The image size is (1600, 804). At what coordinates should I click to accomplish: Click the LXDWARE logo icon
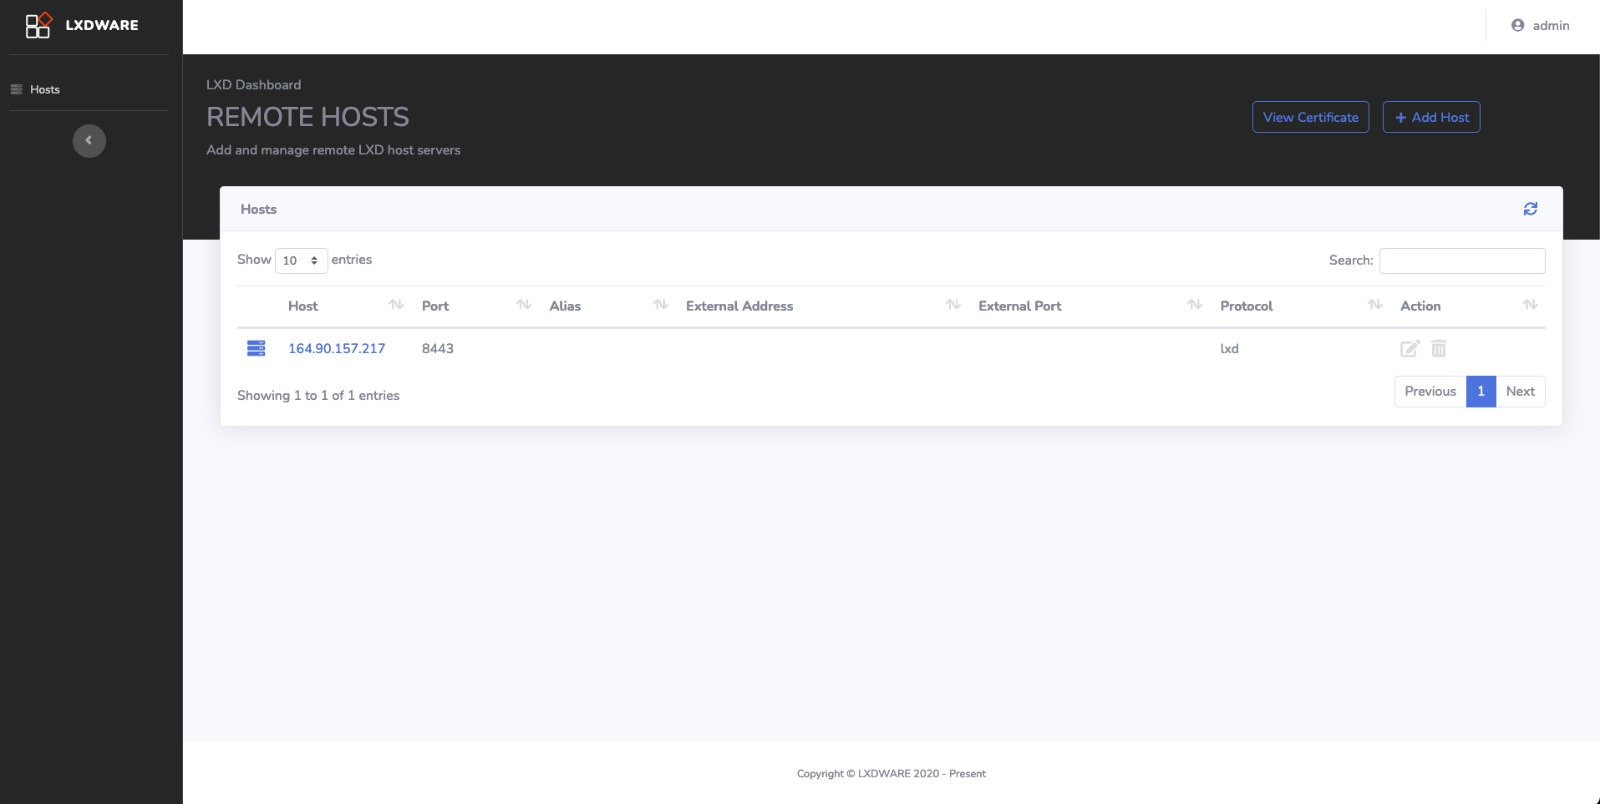(38, 25)
